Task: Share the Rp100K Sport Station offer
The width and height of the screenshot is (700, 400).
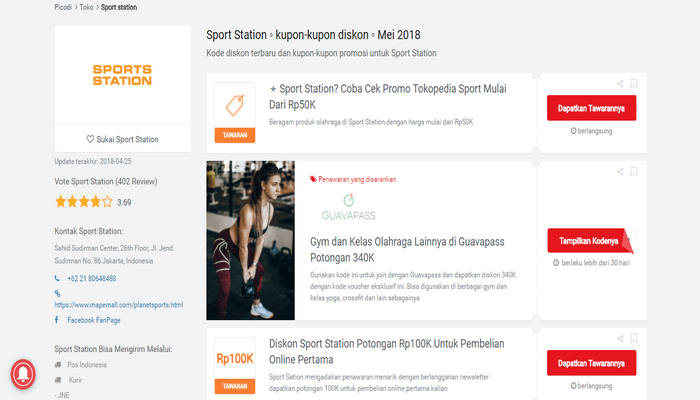Action: [620, 339]
